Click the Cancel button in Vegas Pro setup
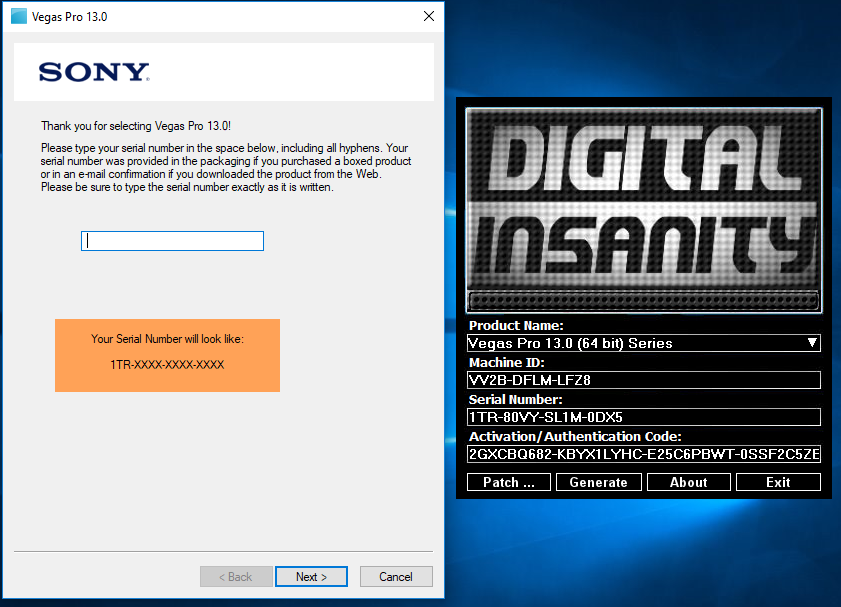This screenshot has width=841, height=607. click(396, 576)
